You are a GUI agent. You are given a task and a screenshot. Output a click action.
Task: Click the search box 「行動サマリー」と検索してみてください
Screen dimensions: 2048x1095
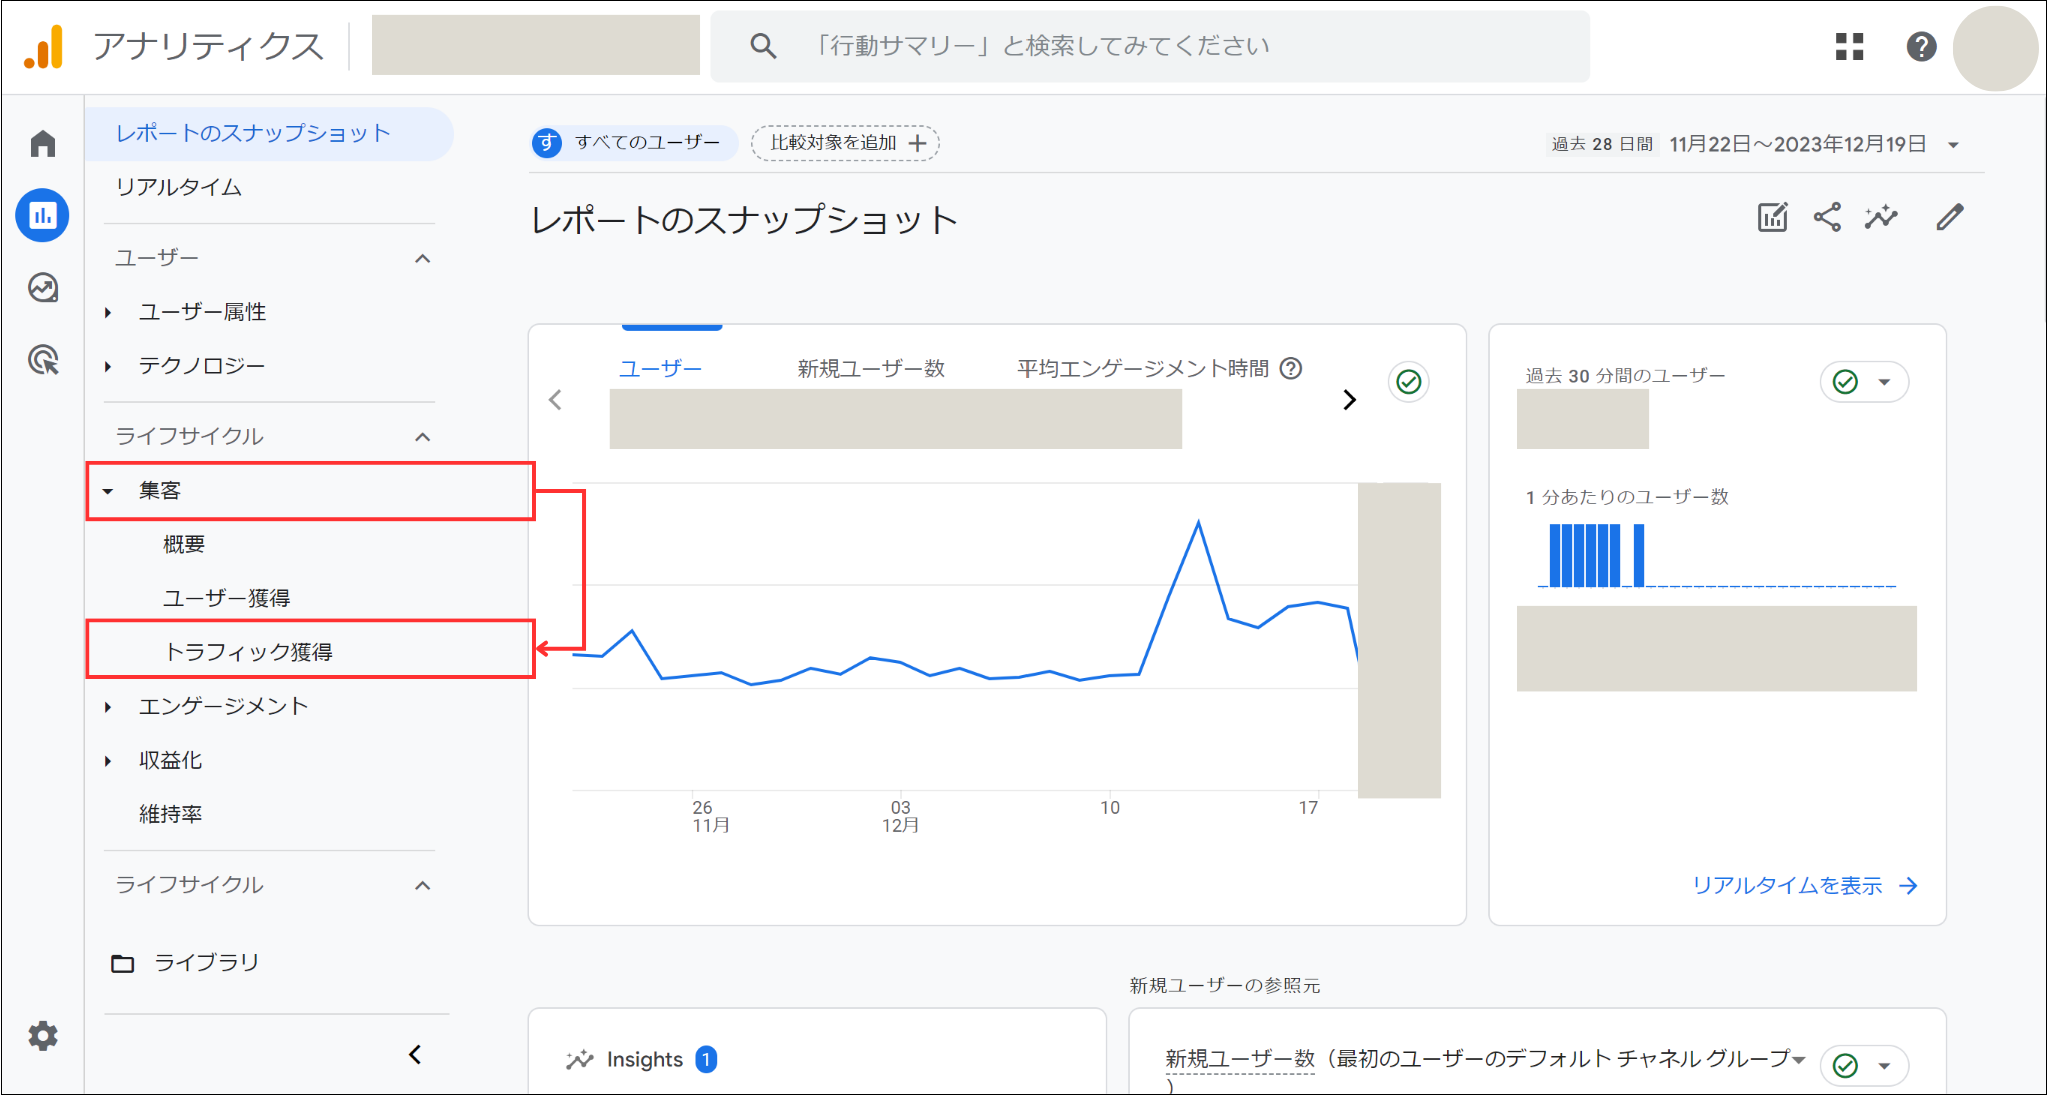click(1149, 46)
